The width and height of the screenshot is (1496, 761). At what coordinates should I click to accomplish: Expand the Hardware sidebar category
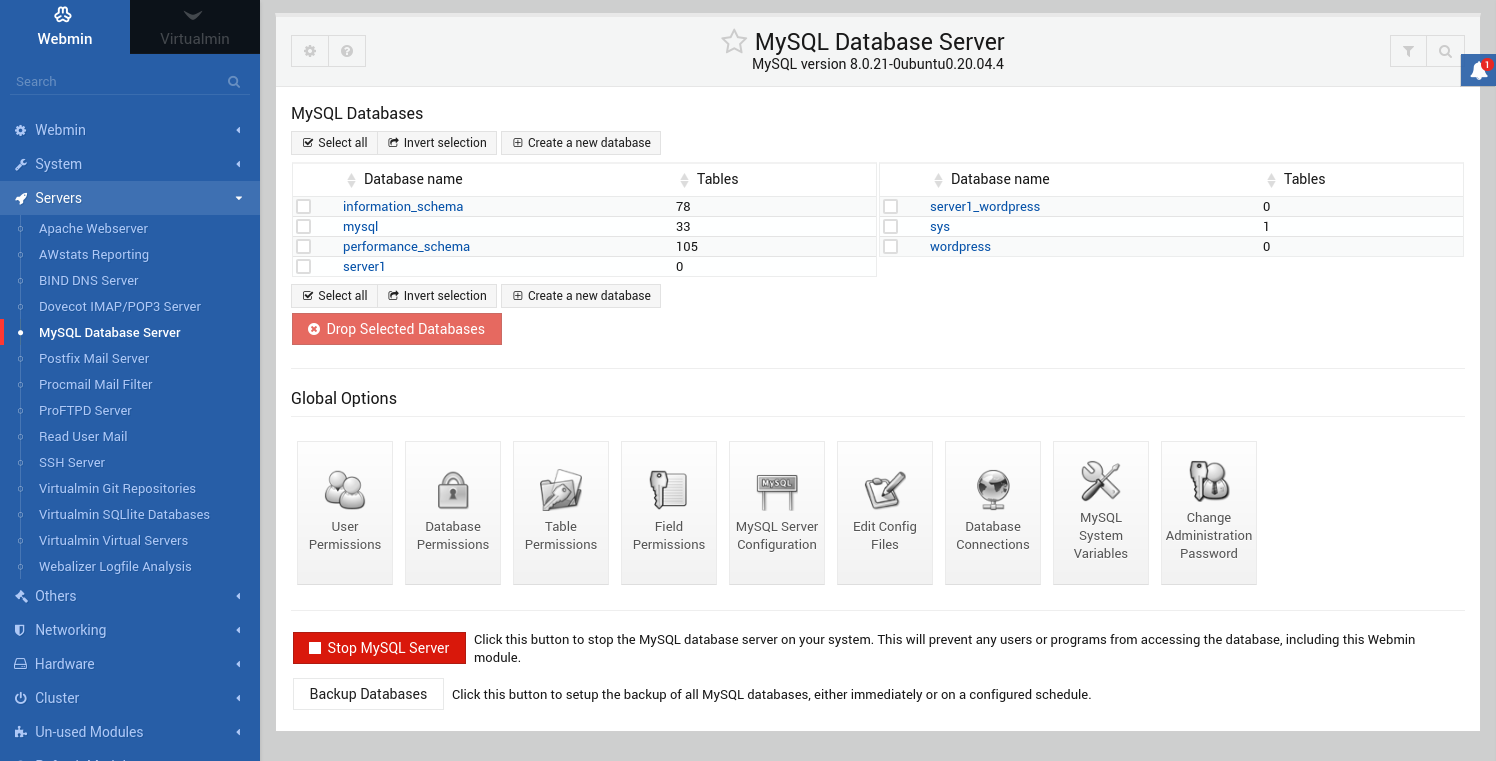(x=130, y=664)
